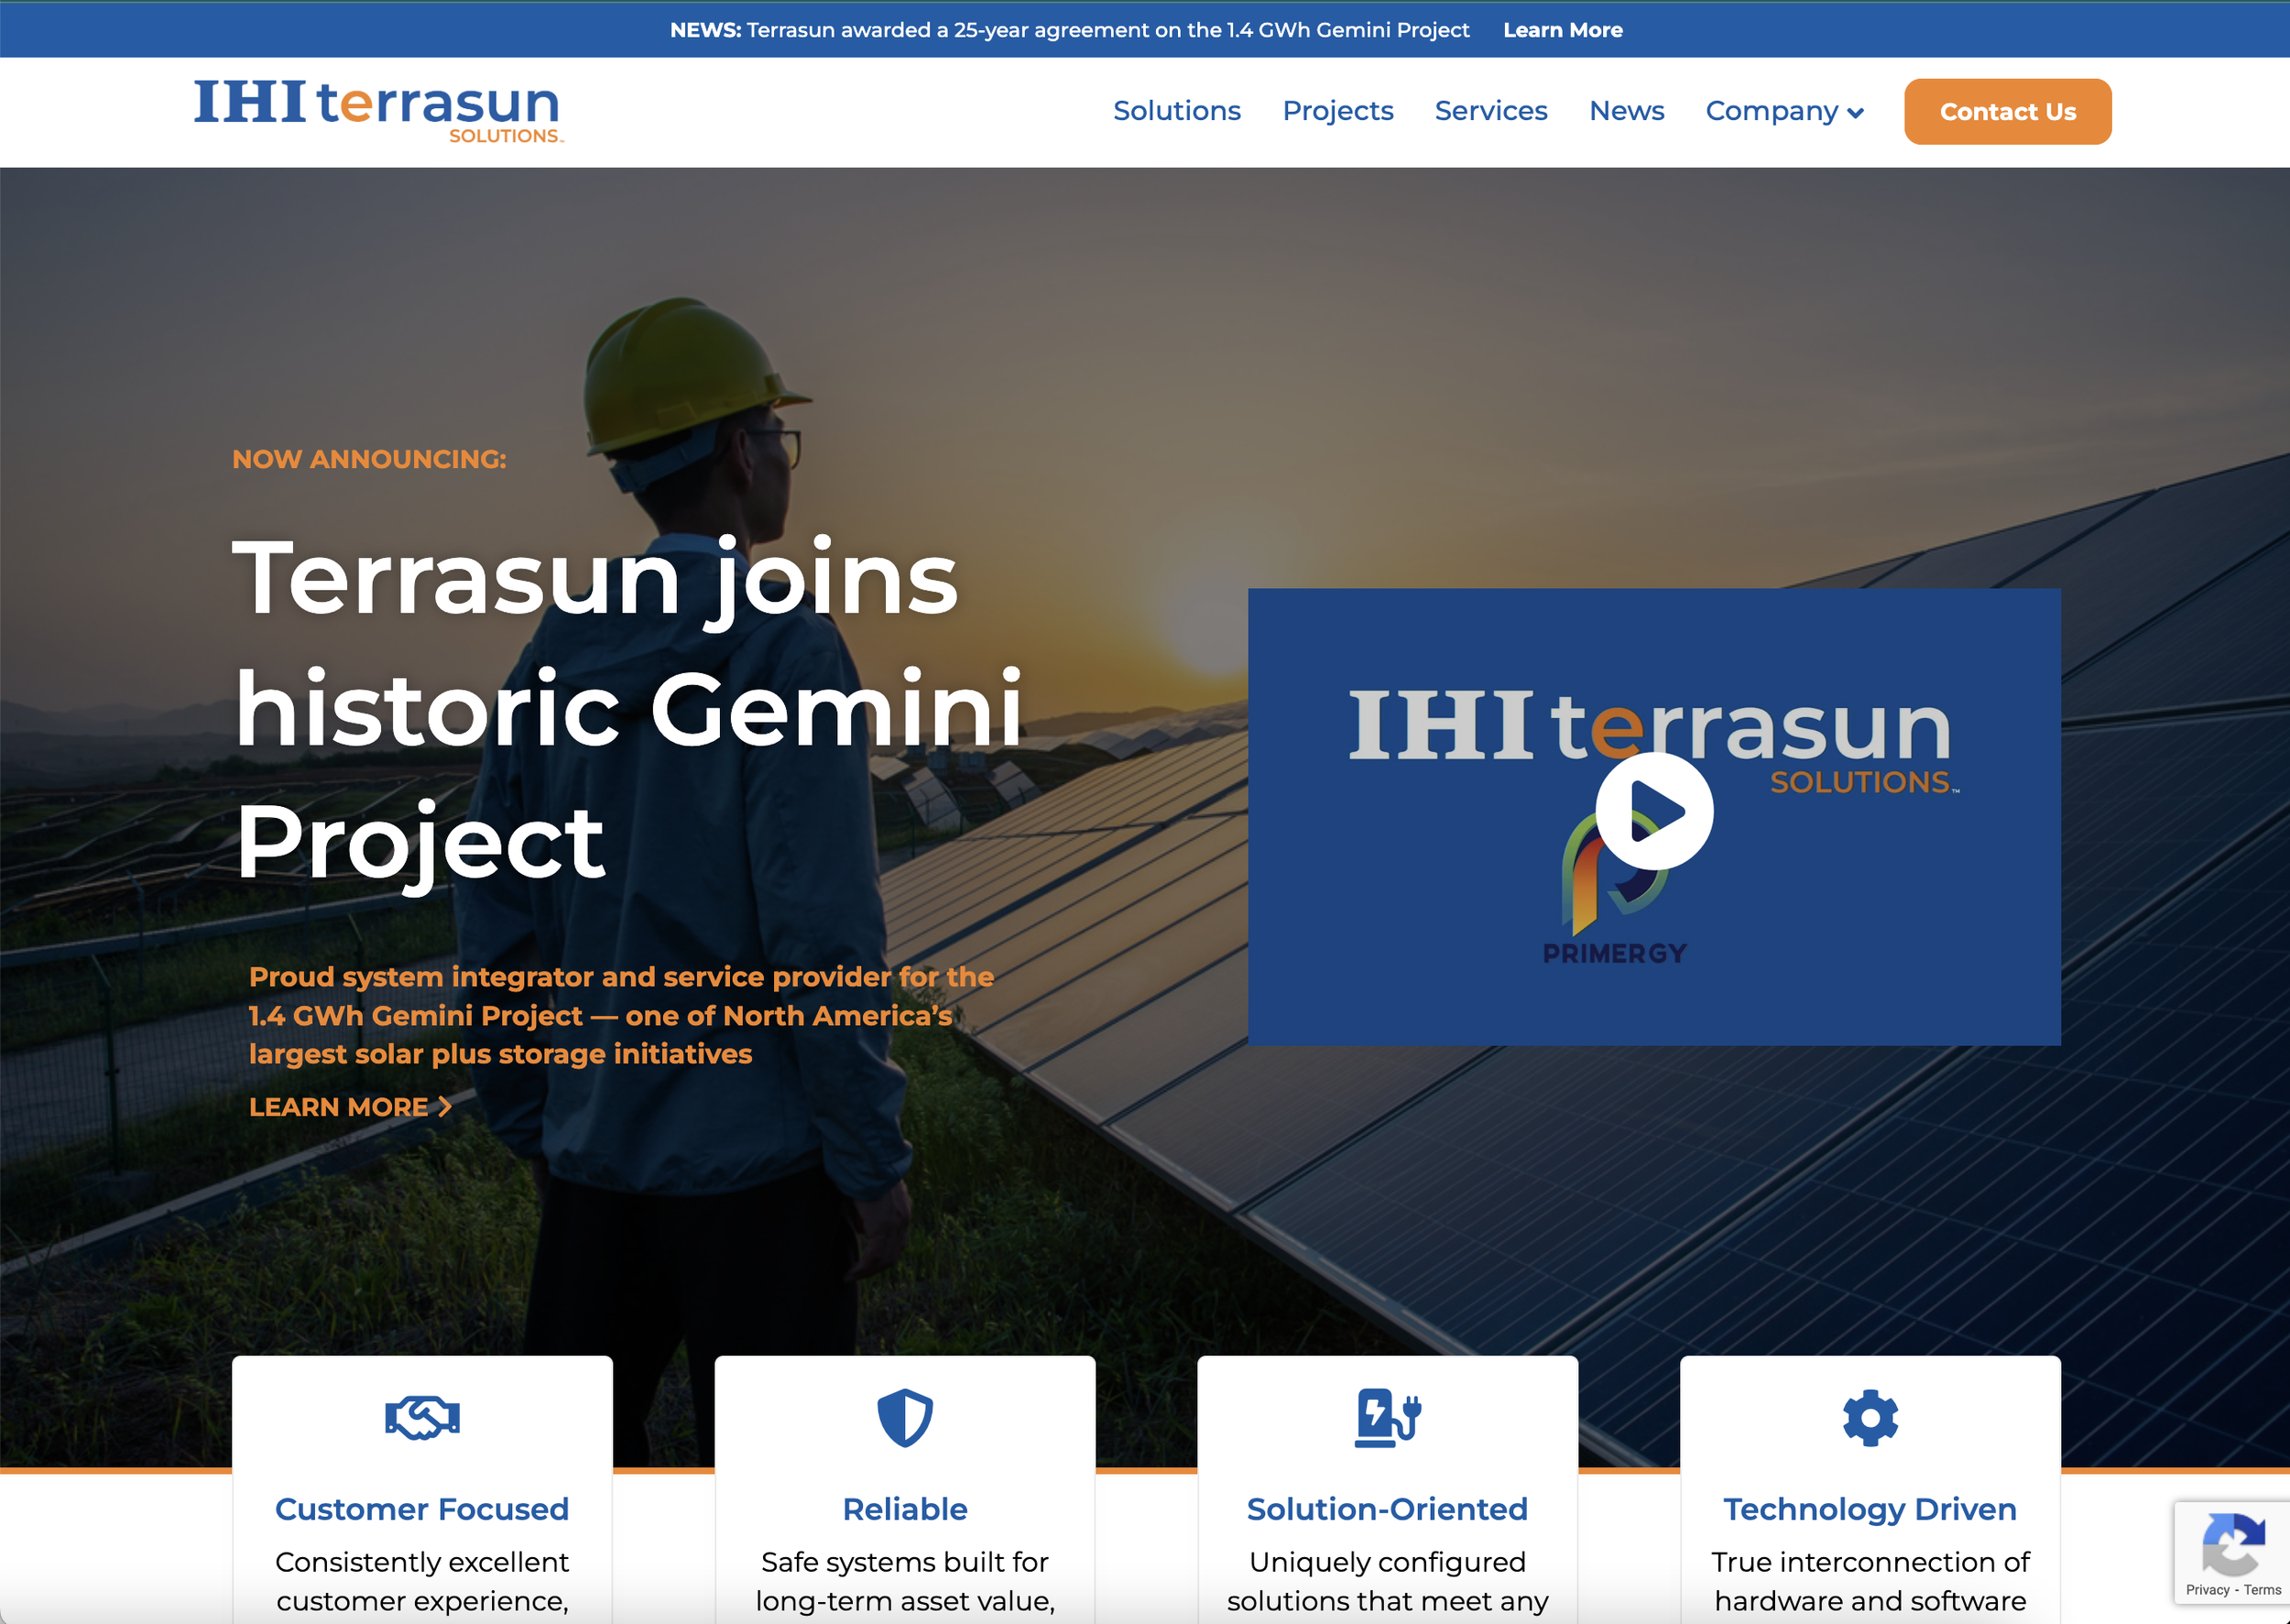Navigate to the News section
Image resolution: width=2290 pixels, height=1624 pixels.
1626,111
